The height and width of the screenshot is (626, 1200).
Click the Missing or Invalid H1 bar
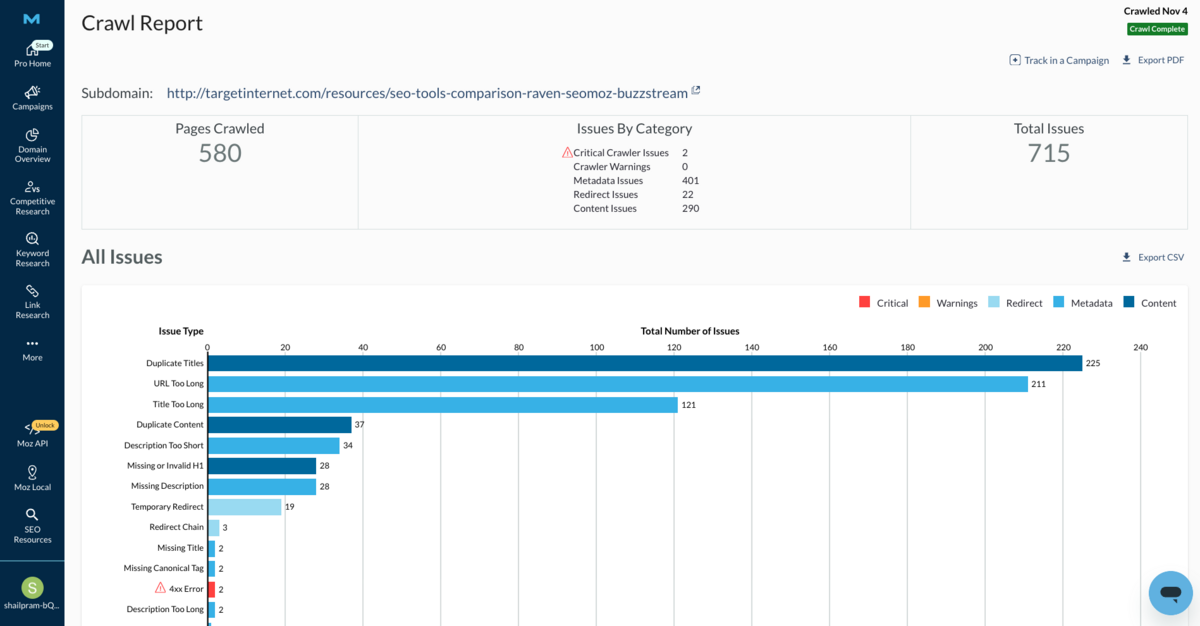pyautogui.click(x=262, y=466)
